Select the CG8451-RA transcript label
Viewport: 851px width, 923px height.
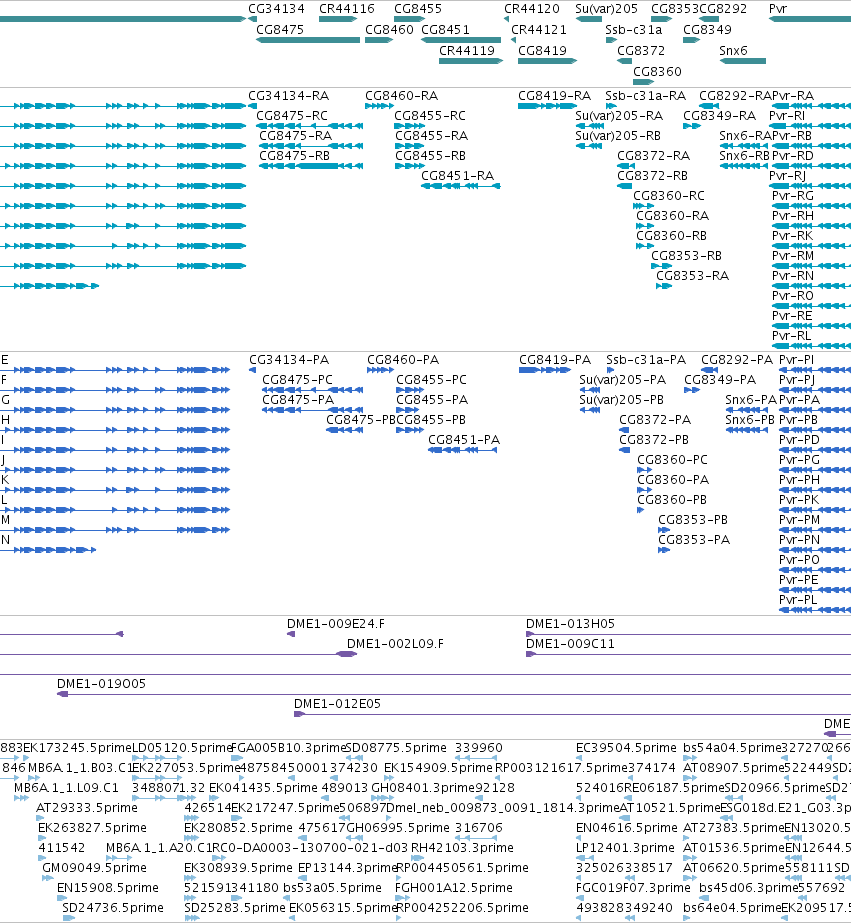[x=457, y=176]
